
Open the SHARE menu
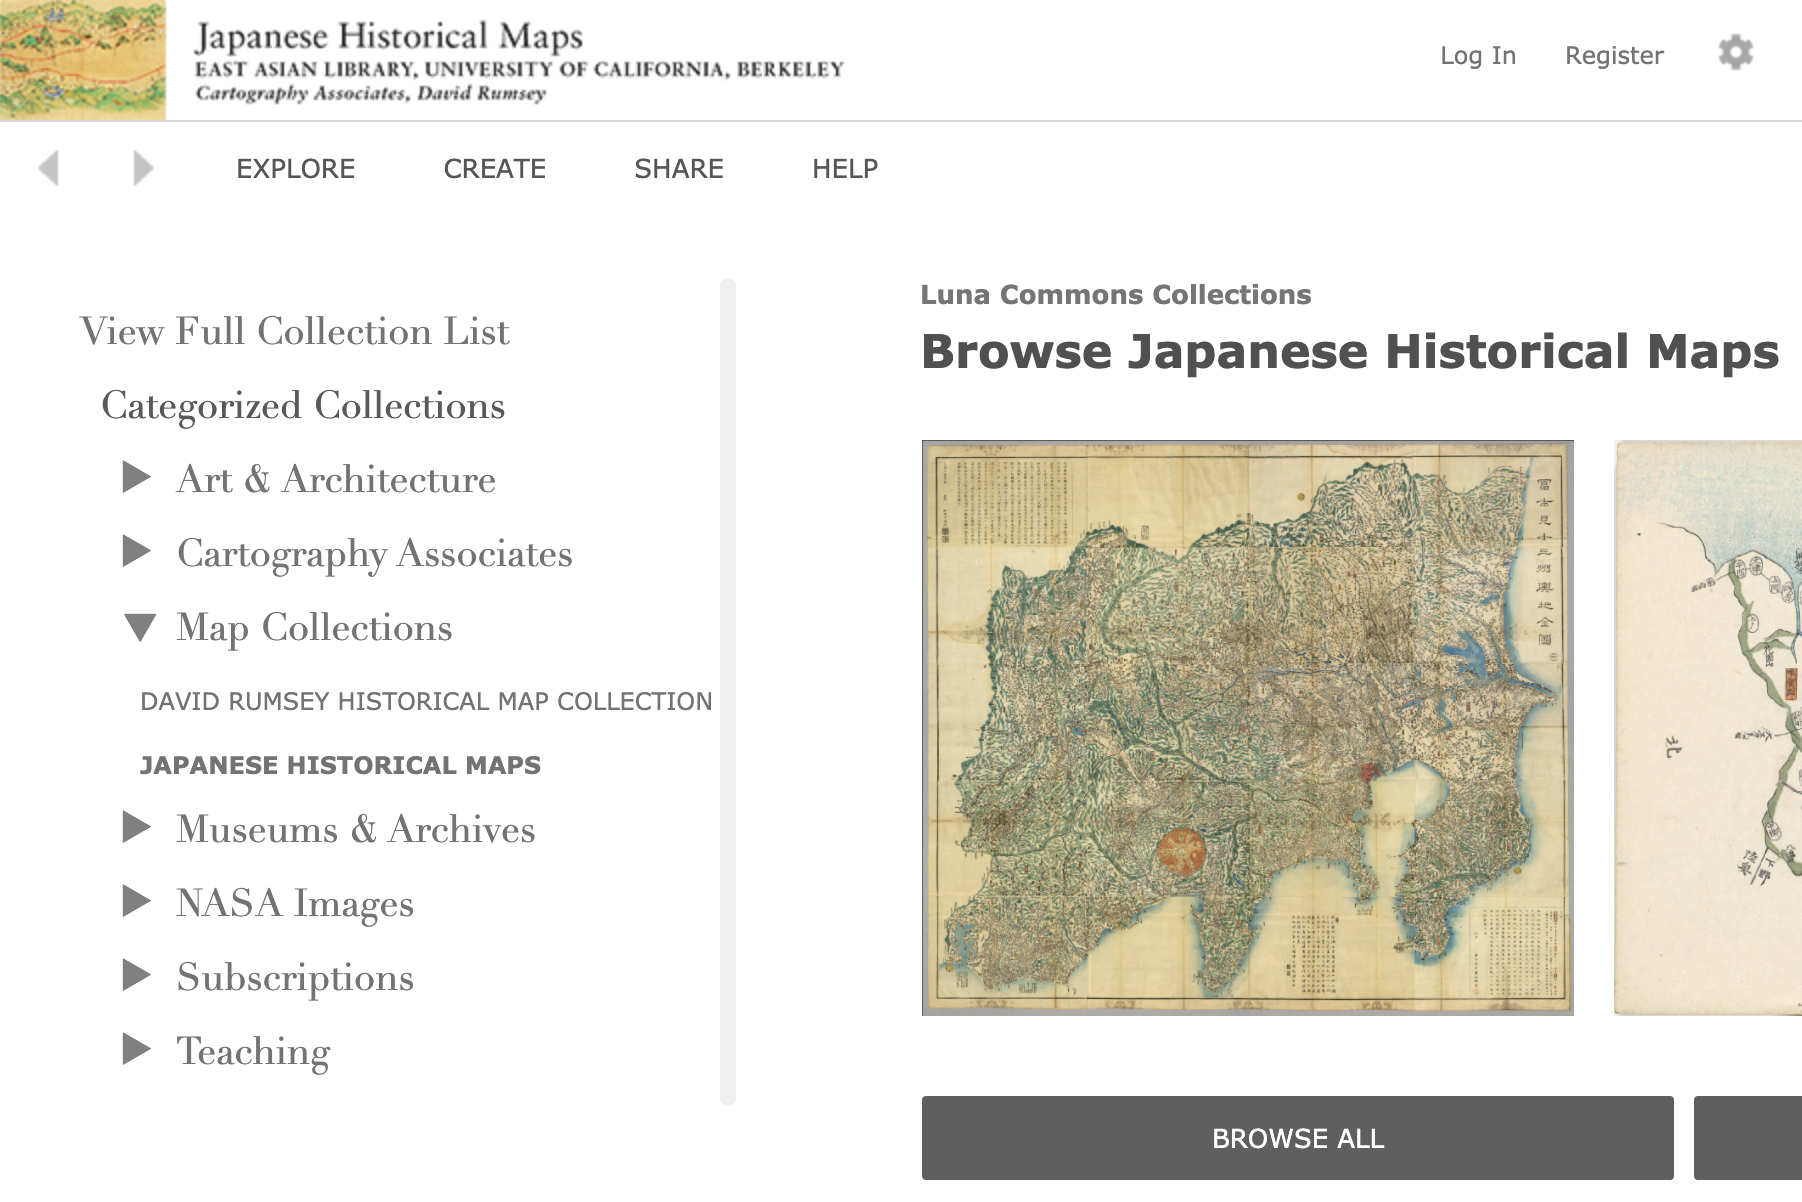pos(679,169)
